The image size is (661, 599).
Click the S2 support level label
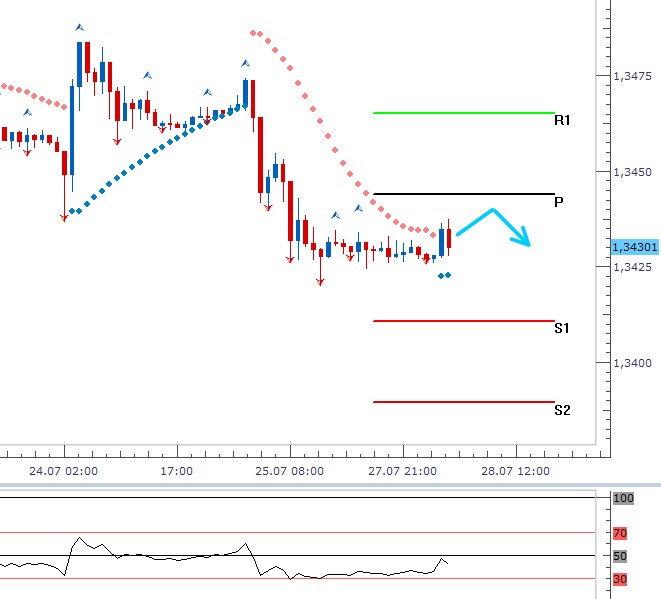tap(562, 410)
